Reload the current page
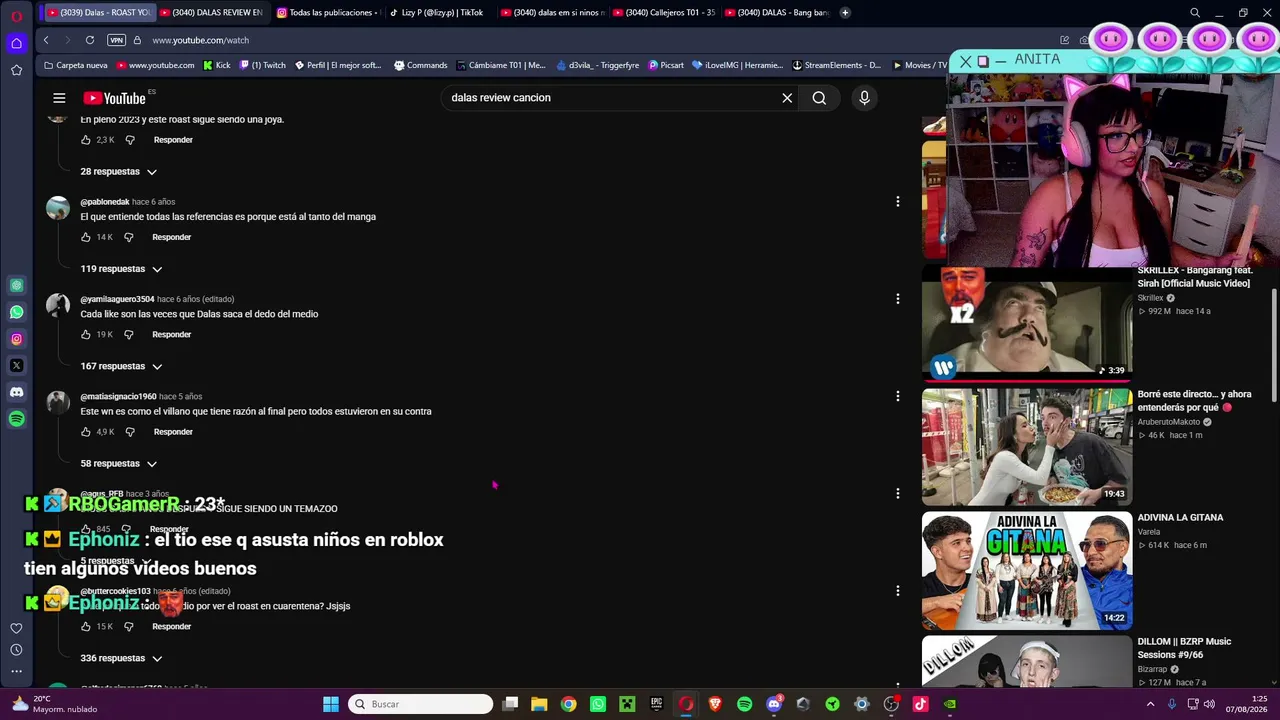Screen dimensions: 1280x720 pyautogui.click(x=90, y=40)
